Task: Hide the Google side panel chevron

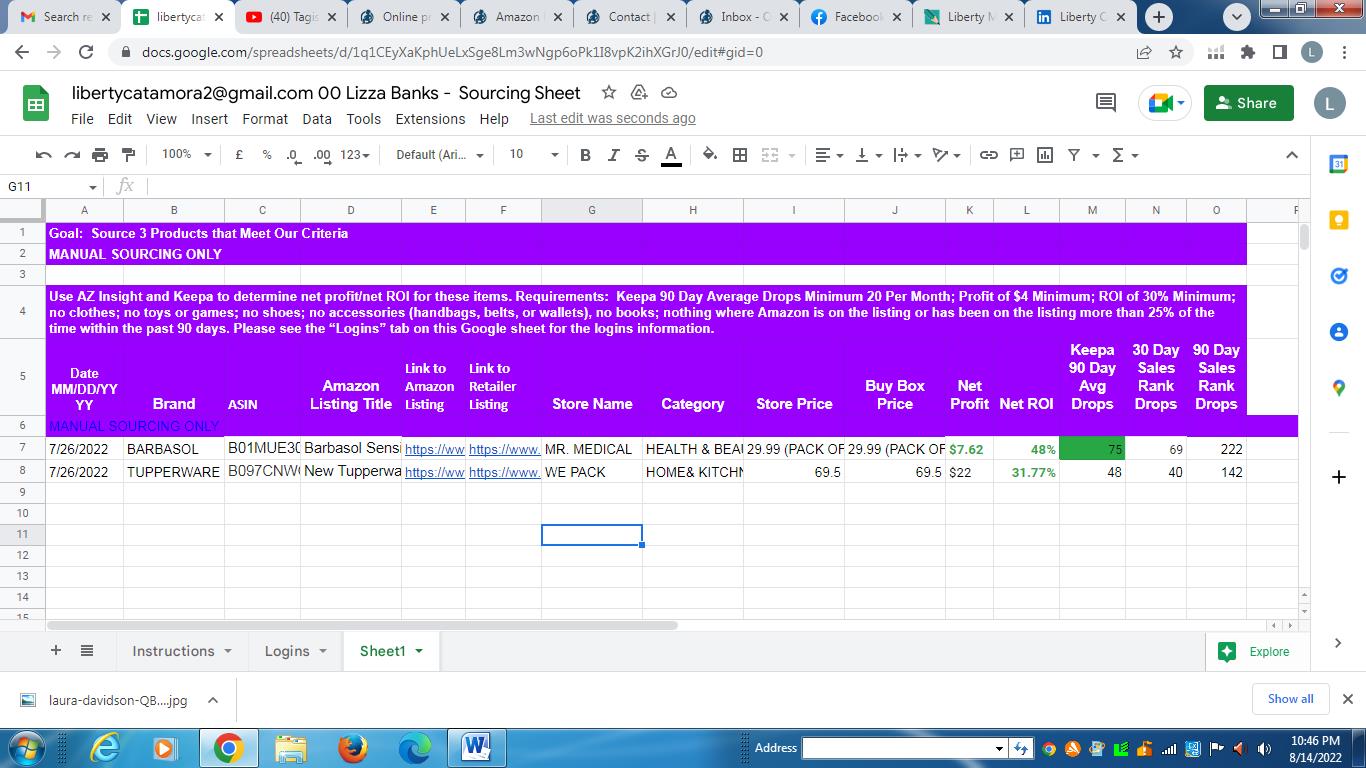Action: 1338,643
